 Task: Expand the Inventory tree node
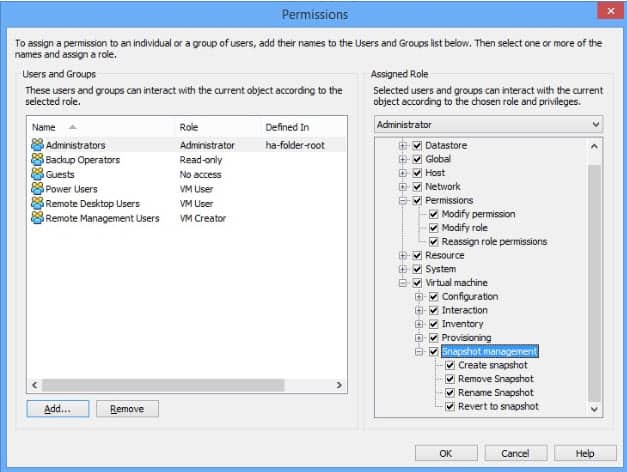click(419, 324)
